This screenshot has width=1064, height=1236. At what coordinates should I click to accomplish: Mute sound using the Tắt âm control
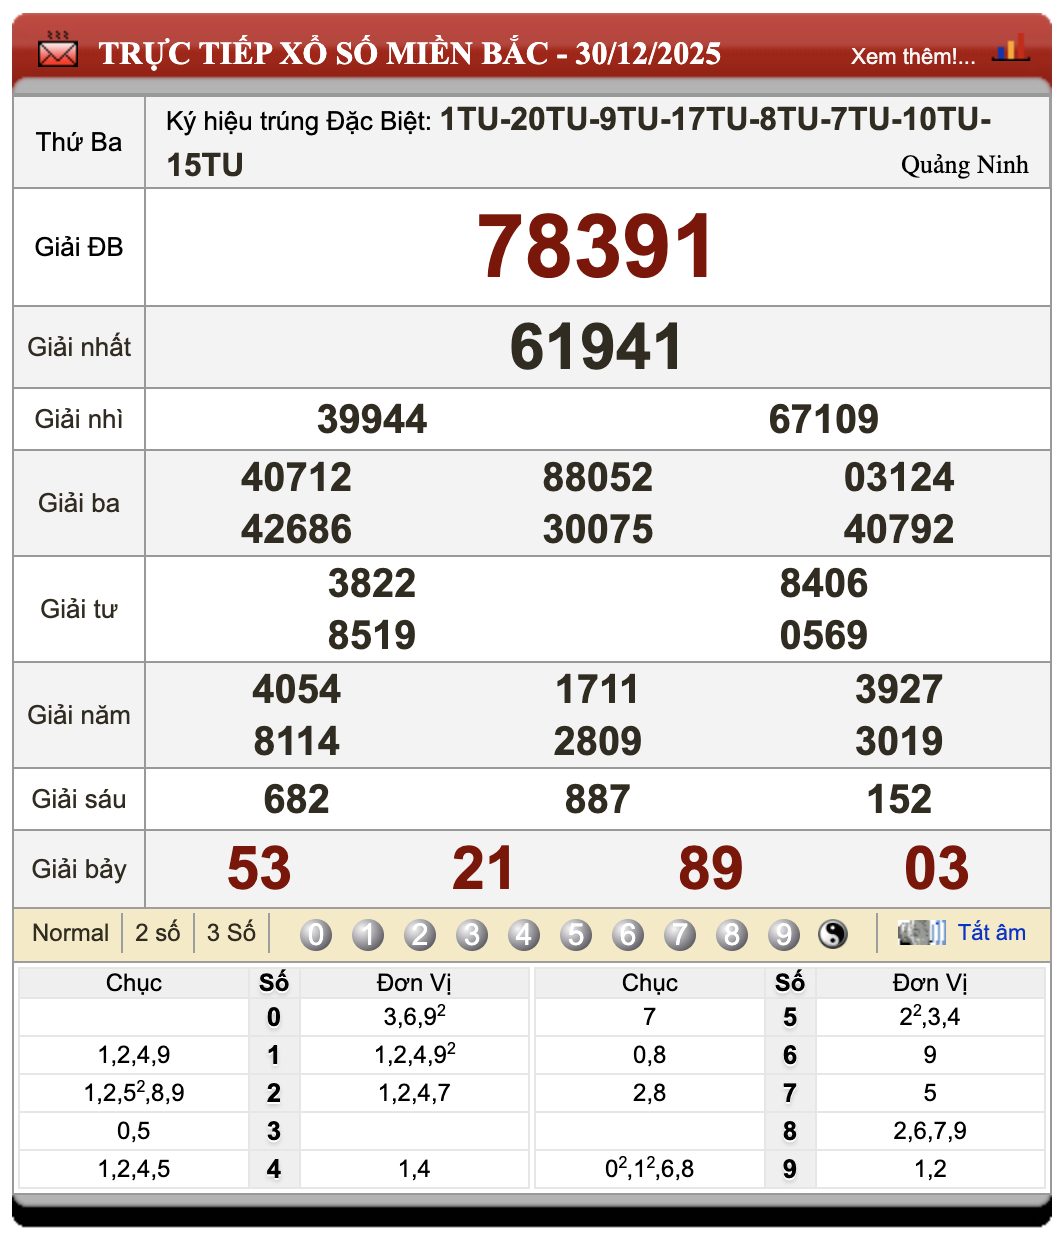[x=993, y=932]
